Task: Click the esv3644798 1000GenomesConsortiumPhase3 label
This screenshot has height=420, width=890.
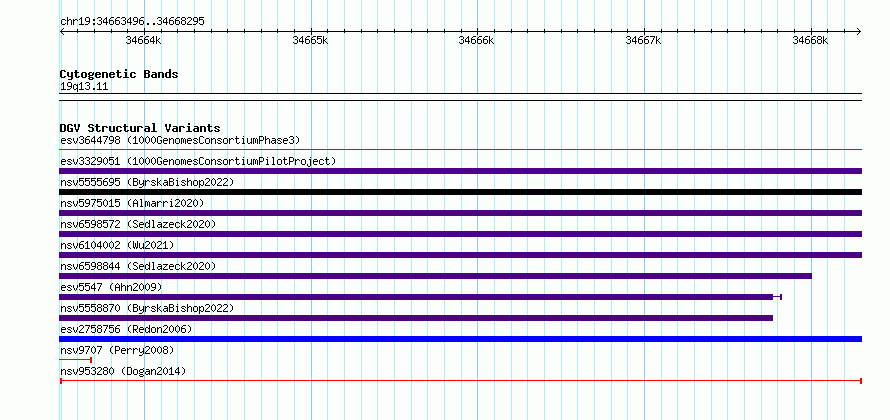Action: click(x=180, y=140)
